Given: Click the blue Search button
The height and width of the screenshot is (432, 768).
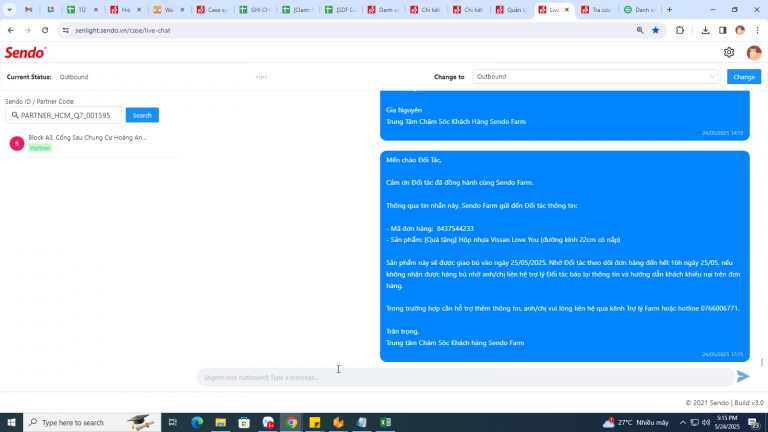Looking at the screenshot, I should [142, 115].
